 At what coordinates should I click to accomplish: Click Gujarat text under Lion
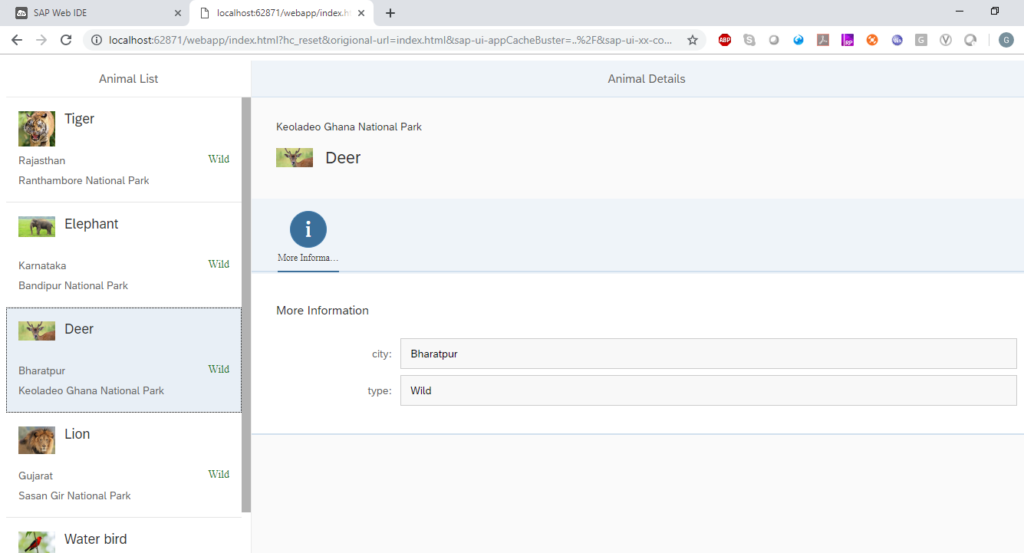point(35,476)
